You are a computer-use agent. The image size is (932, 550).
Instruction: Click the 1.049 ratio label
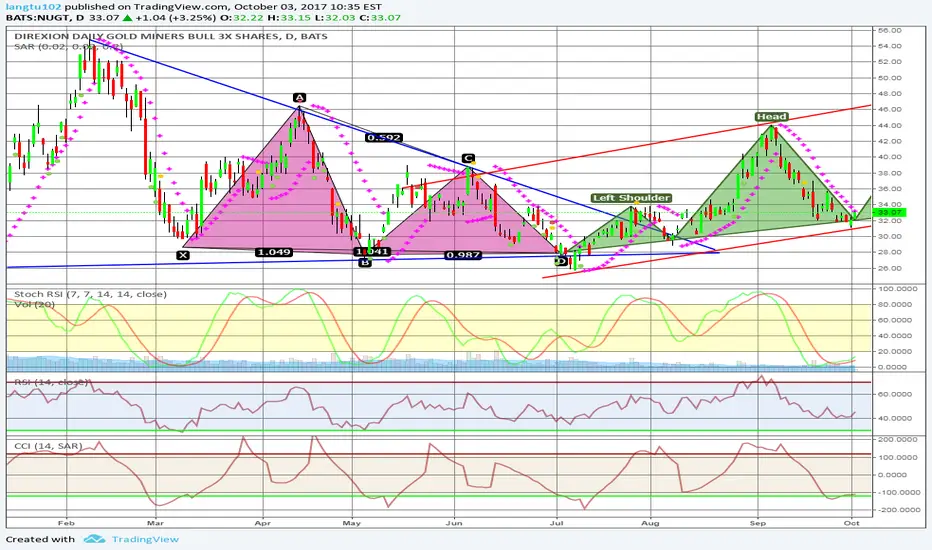[x=273, y=252]
